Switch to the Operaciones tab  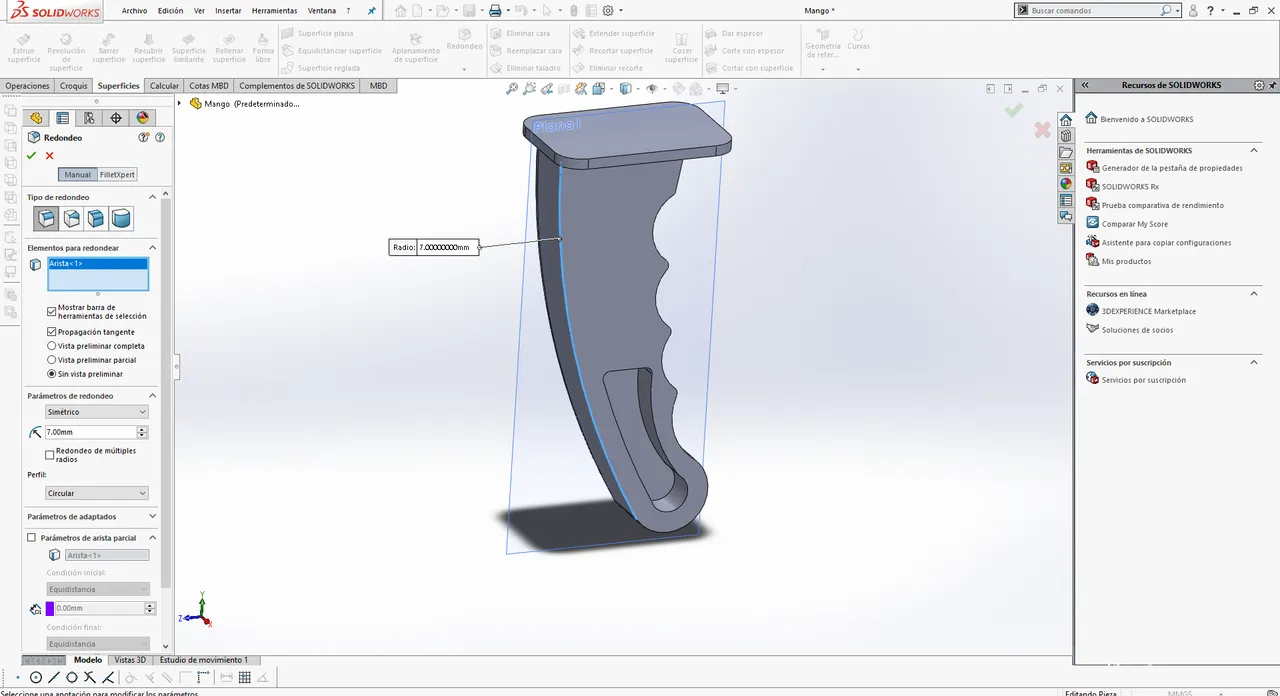(x=27, y=86)
